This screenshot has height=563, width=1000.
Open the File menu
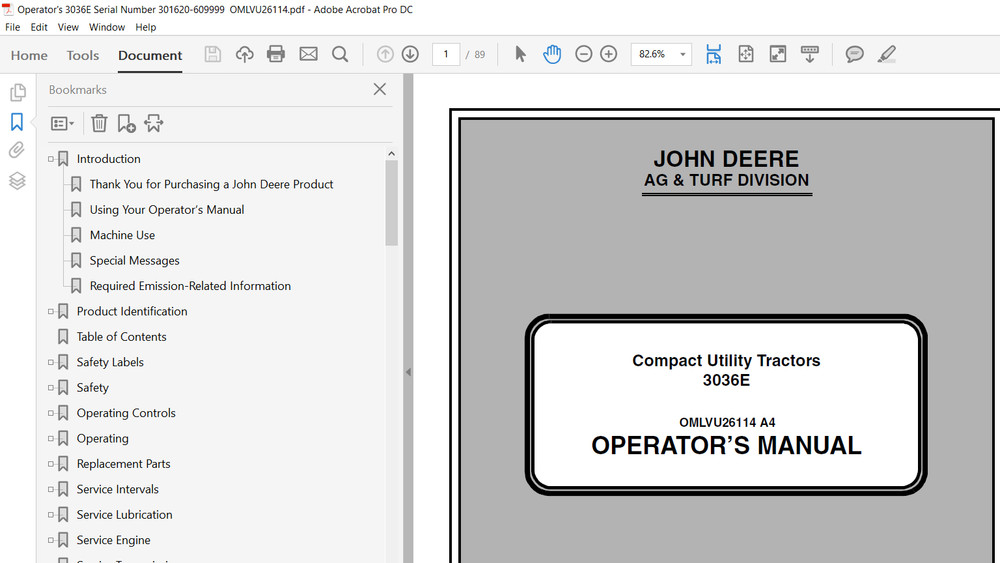(x=13, y=27)
